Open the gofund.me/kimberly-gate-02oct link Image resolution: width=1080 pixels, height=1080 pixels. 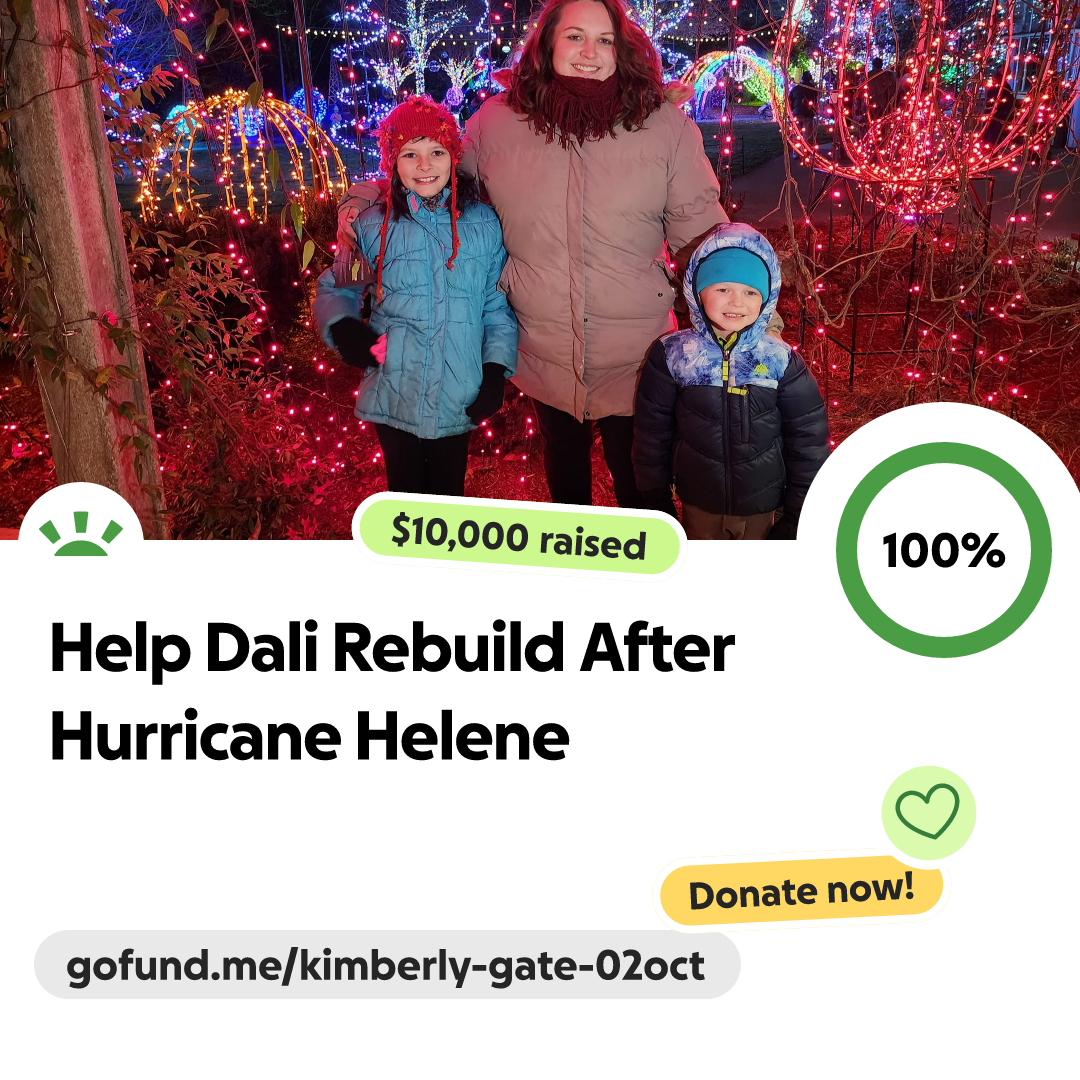click(x=386, y=965)
